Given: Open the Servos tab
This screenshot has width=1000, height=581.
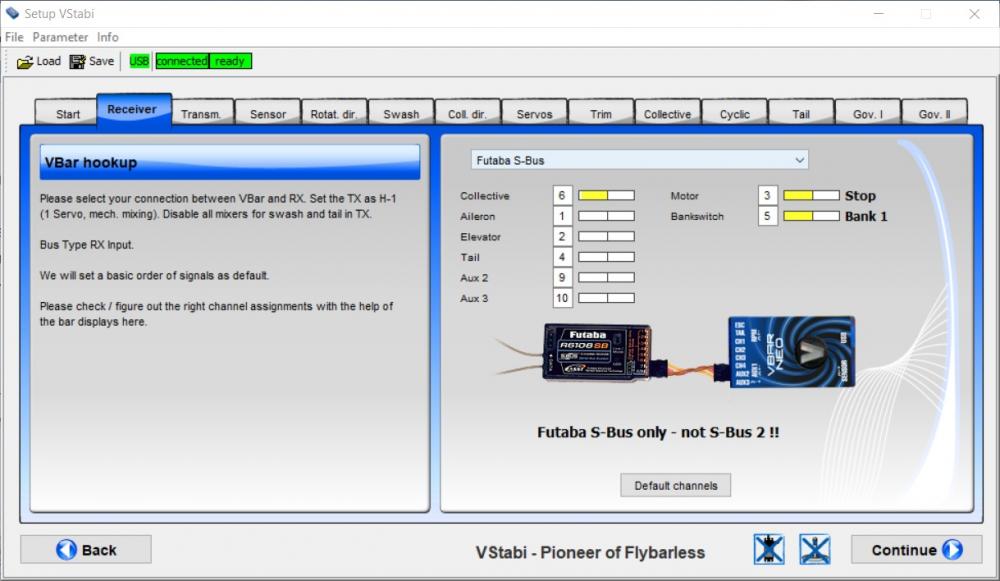Looking at the screenshot, I should click(x=534, y=114).
